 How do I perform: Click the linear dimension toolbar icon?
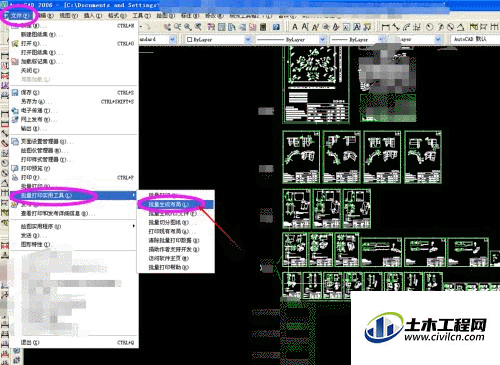[x=385, y=27]
